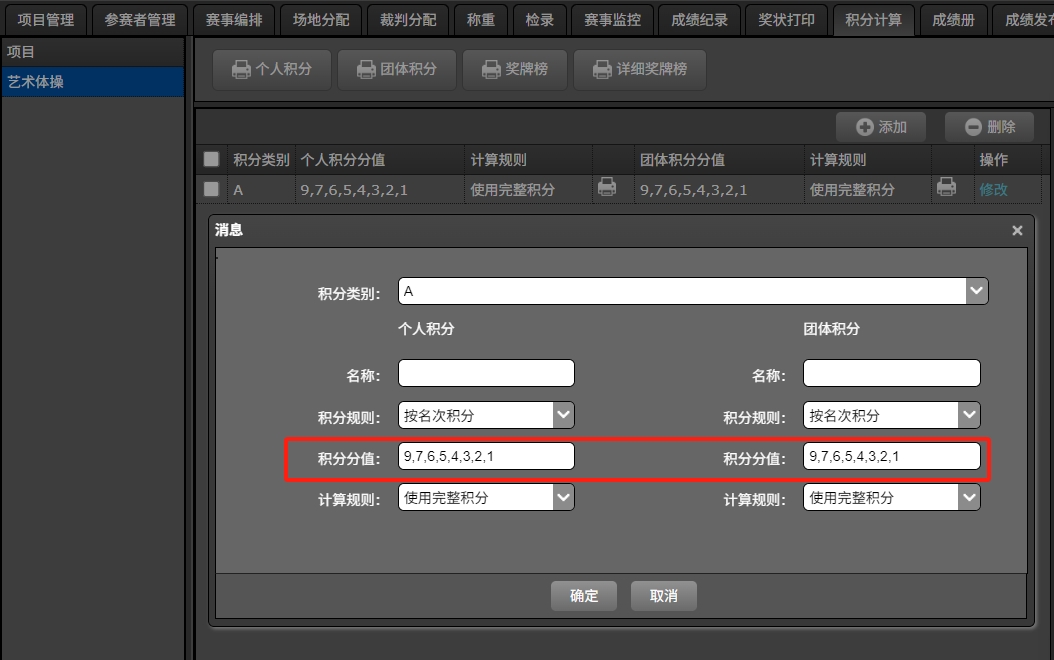Switch to the 赛事监控 tab

point(614,20)
